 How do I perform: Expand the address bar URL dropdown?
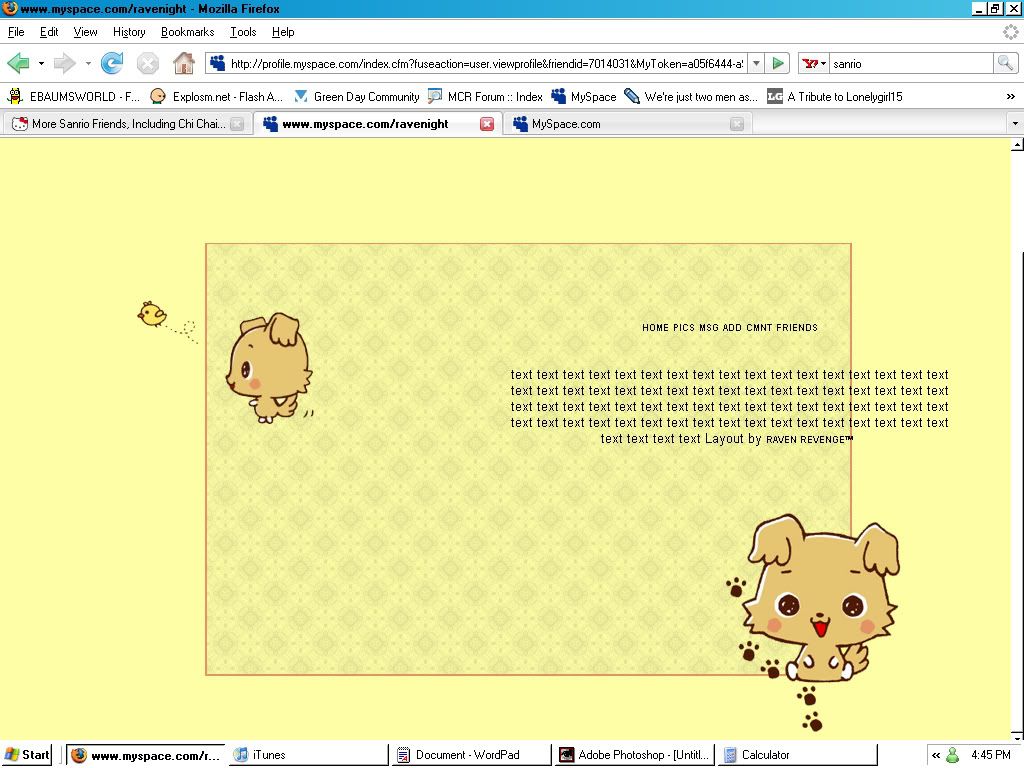[x=756, y=64]
